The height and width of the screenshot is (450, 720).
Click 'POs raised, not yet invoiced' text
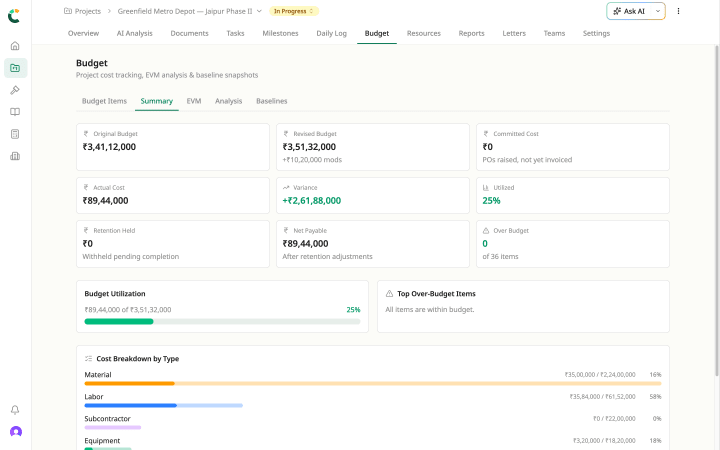click(527, 160)
